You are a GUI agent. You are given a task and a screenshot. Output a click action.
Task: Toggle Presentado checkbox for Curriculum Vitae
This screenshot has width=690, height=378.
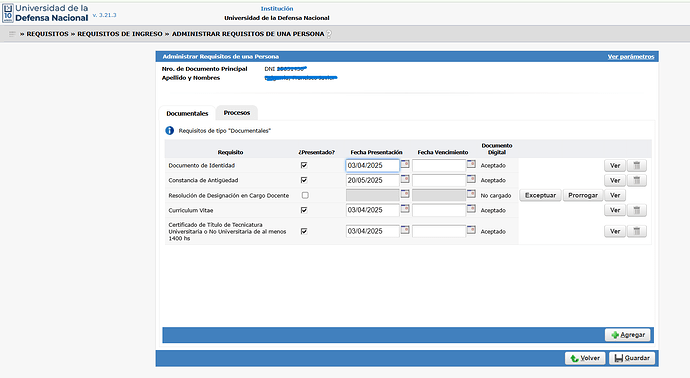coord(304,210)
